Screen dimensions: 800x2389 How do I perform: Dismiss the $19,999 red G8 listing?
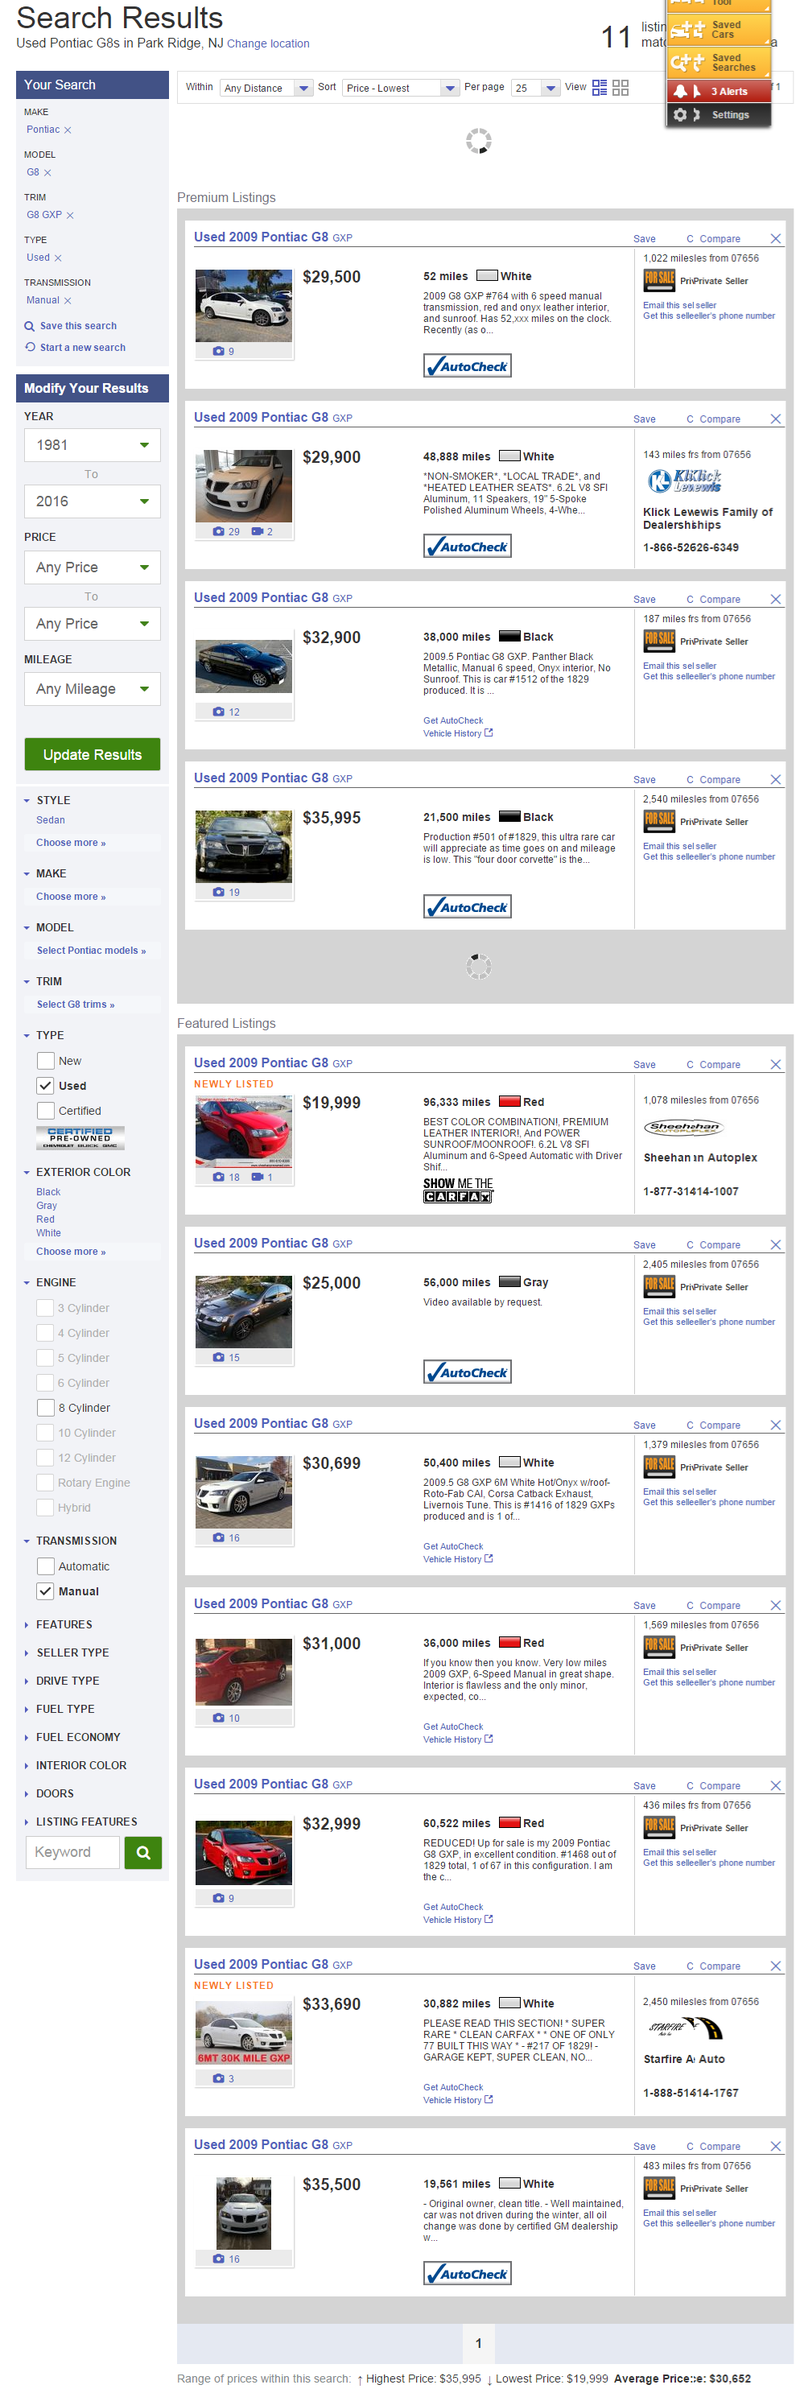point(776,1064)
